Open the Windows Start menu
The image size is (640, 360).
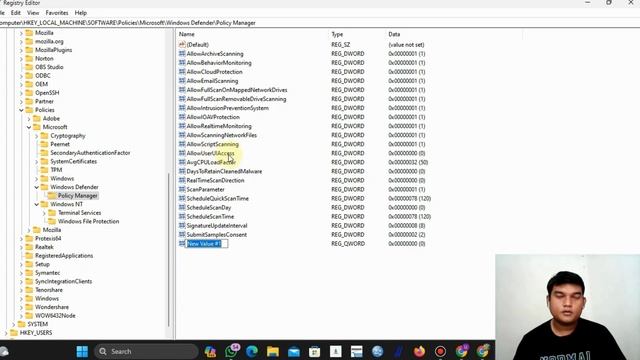pyautogui.click(x=82, y=351)
